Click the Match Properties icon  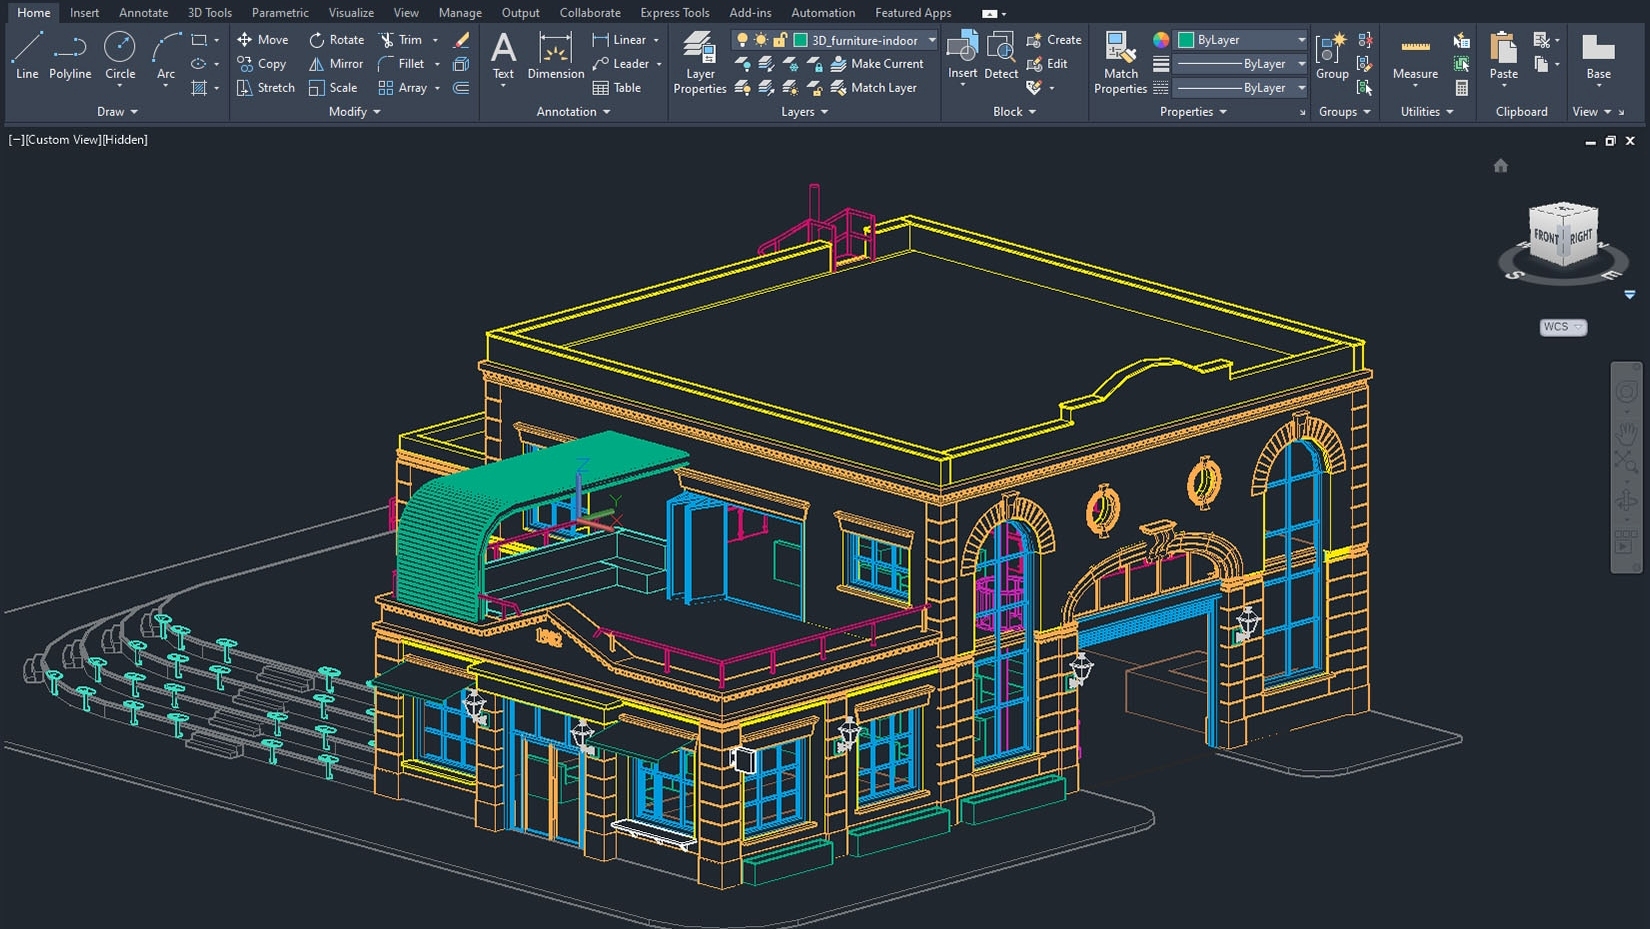coord(1120,62)
